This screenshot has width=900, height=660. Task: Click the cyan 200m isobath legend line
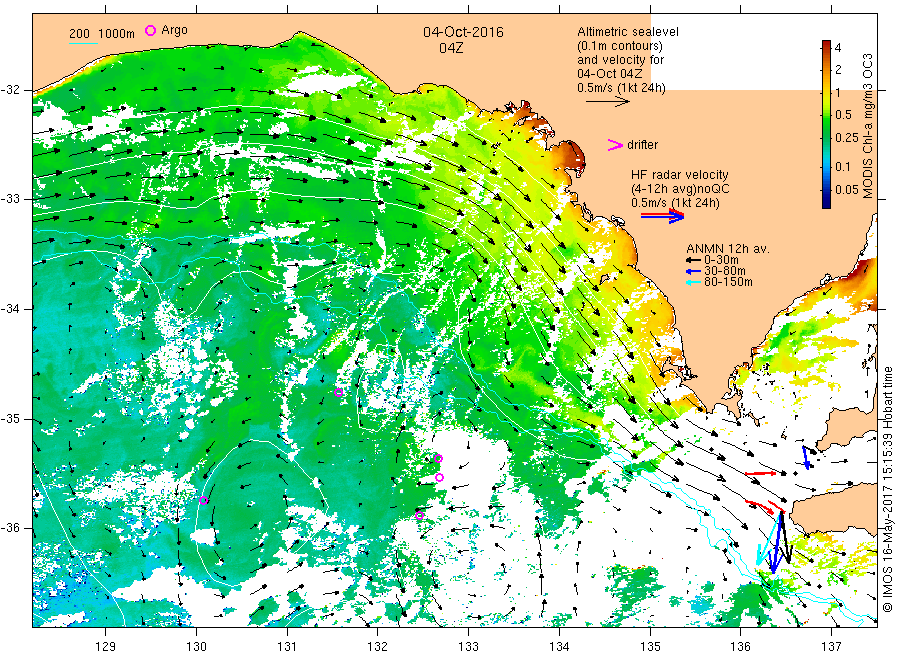83,42
